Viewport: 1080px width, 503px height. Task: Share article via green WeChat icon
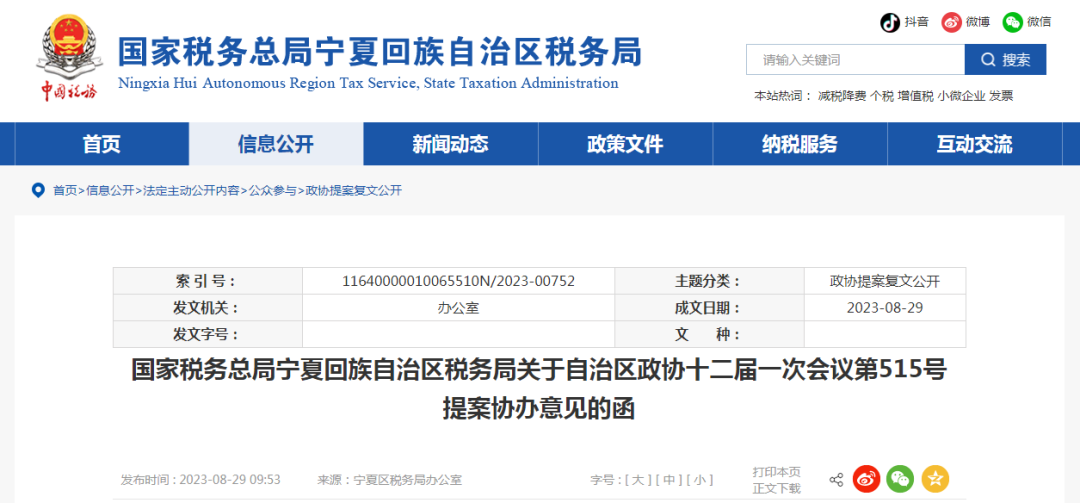[x=900, y=480]
